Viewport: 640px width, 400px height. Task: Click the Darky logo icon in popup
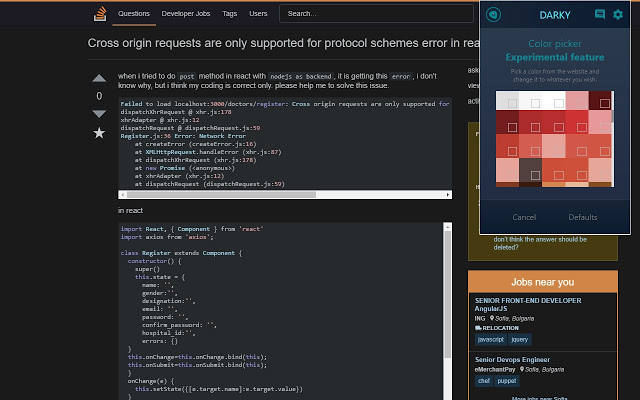coord(493,15)
